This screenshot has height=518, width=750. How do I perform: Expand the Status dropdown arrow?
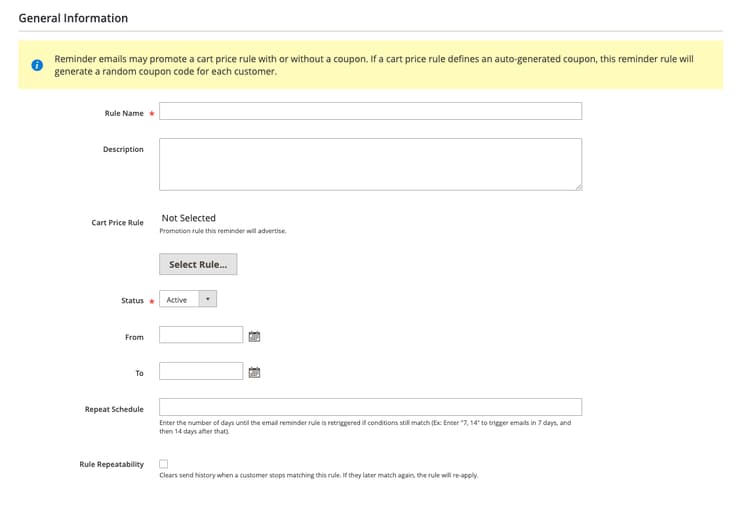pos(208,299)
